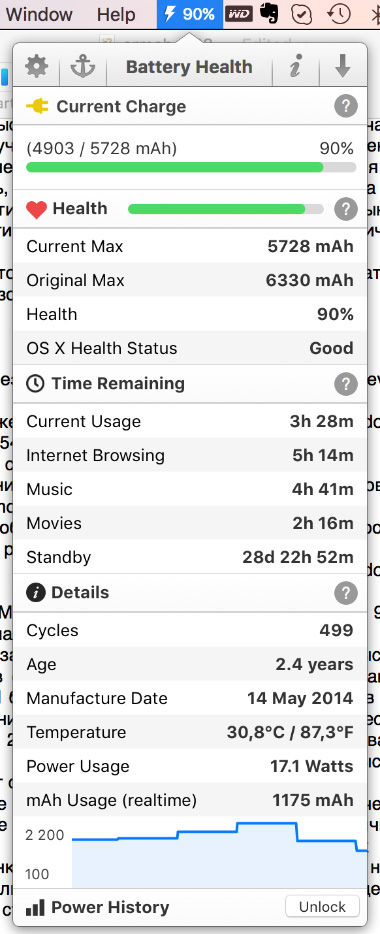The image size is (380, 934).
Task: Open the settings gear in Battery Health
Action: click(x=36, y=67)
